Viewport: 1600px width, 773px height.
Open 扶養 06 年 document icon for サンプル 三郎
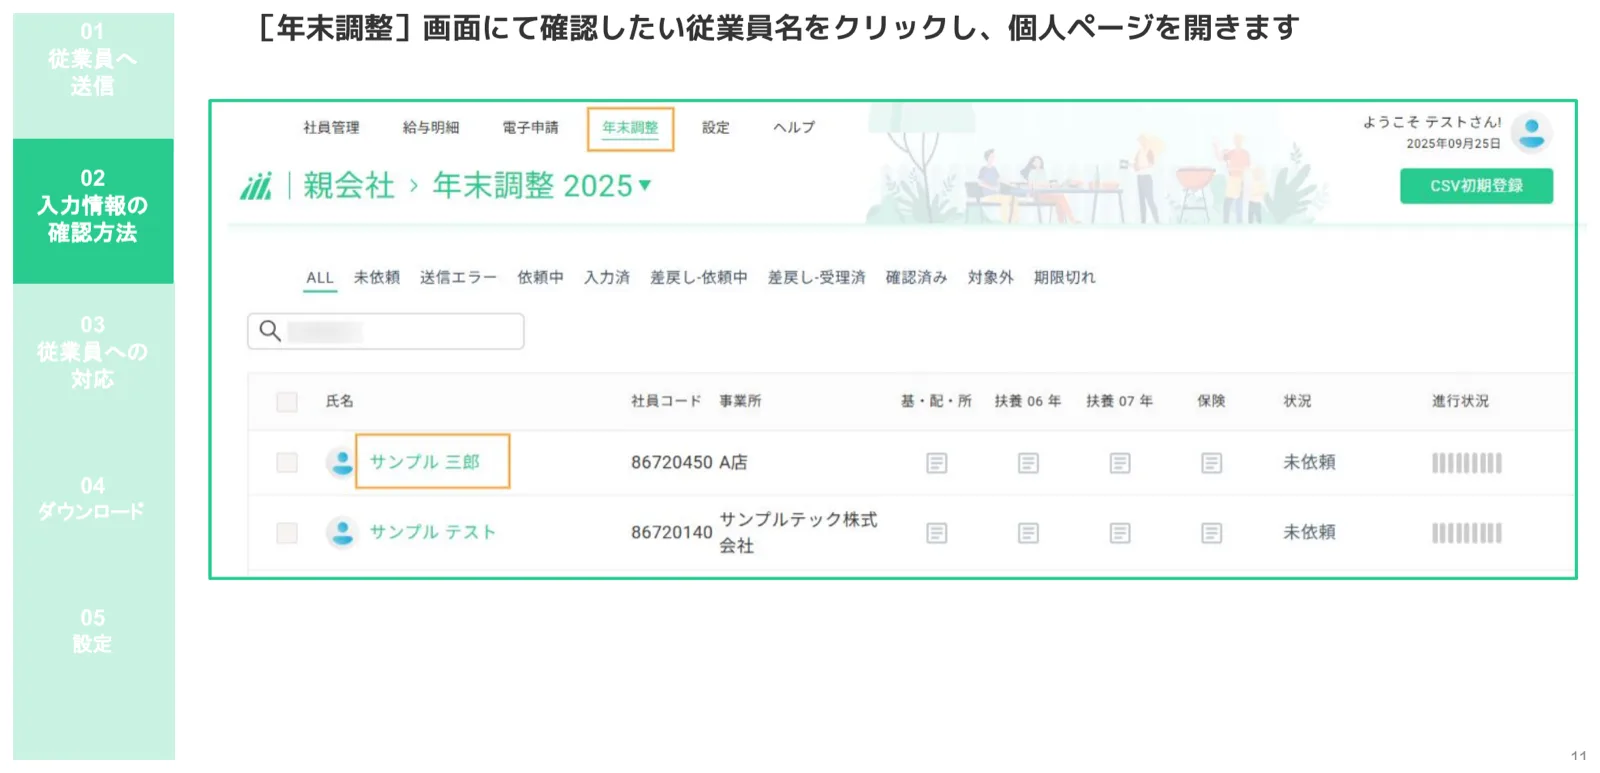point(1028,463)
